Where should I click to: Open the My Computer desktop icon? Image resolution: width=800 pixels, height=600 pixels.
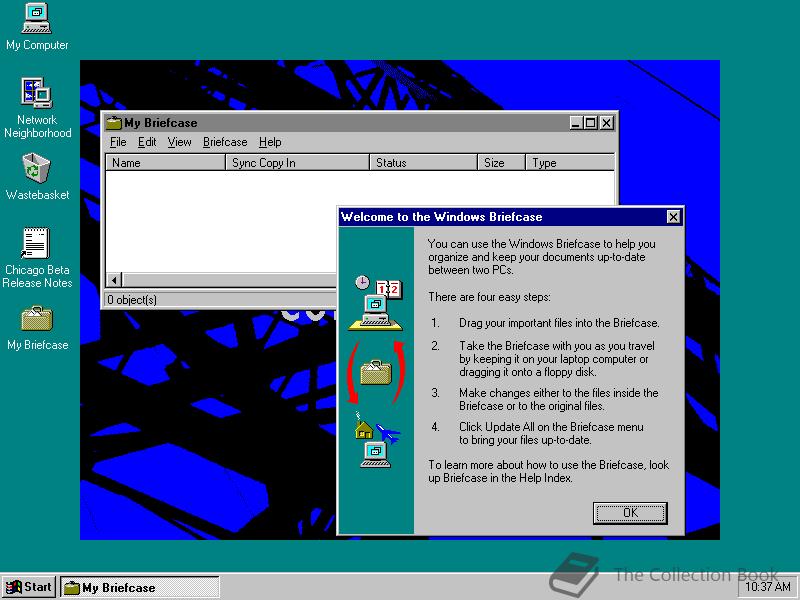[x=37, y=27]
